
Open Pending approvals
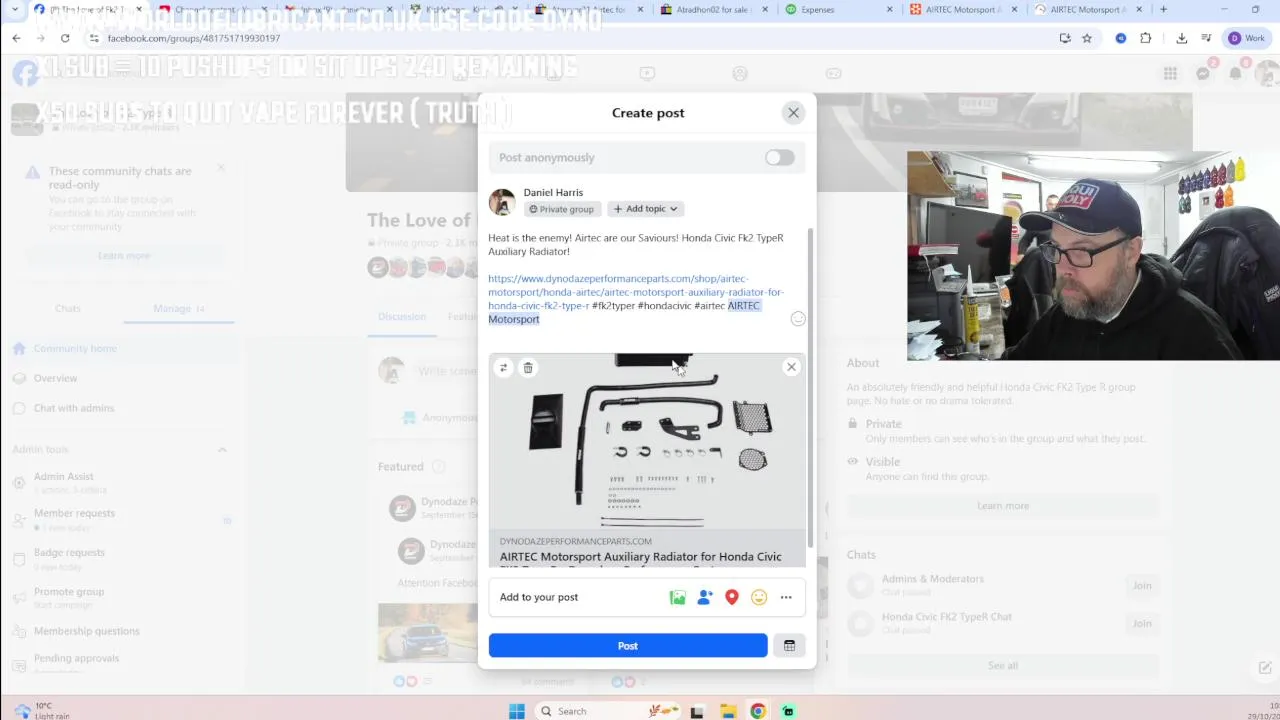coord(76,658)
